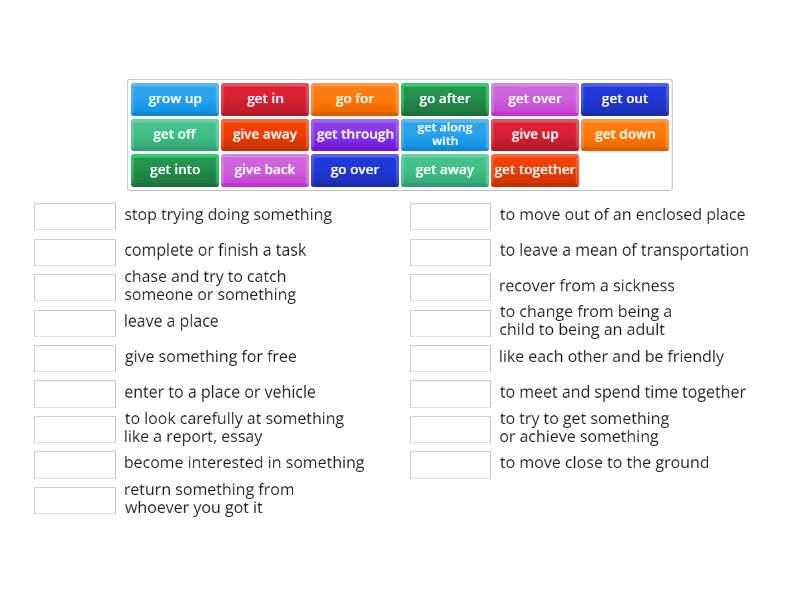Image resolution: width=800 pixels, height=600 pixels.
Task: Pick the 'get away' tile
Action: (x=444, y=170)
